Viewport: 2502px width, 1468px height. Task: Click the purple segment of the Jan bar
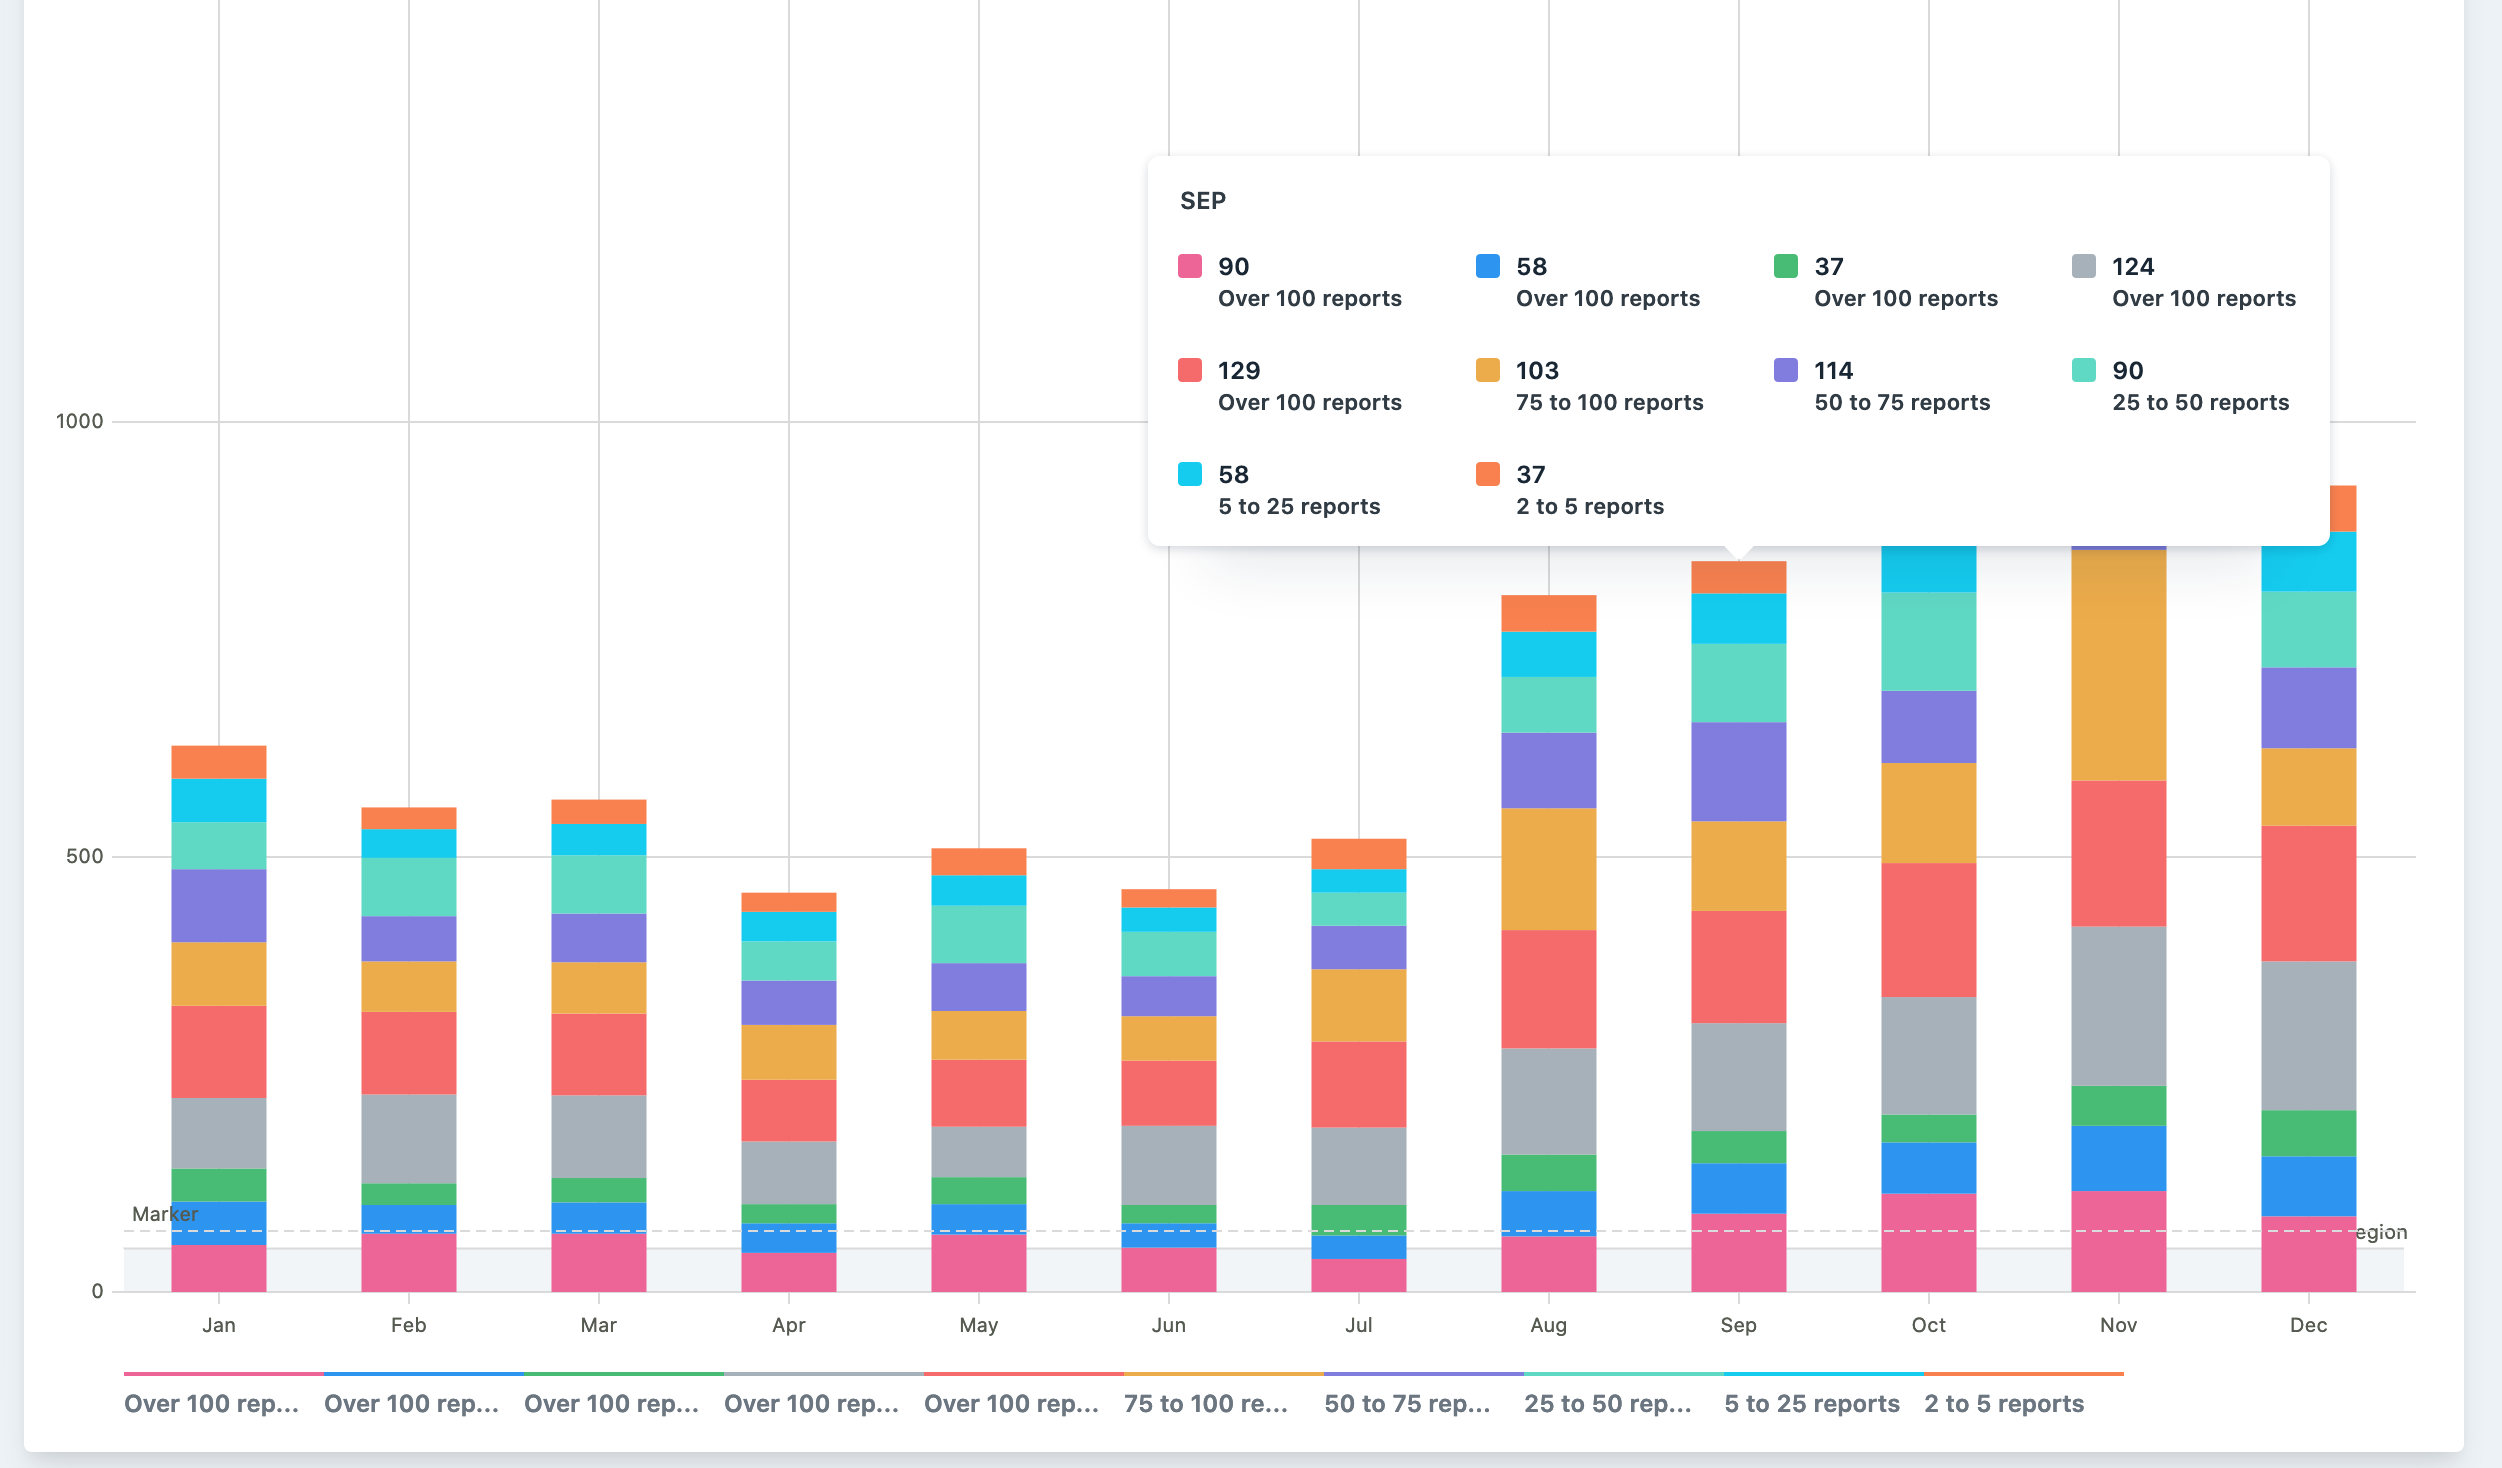point(218,905)
